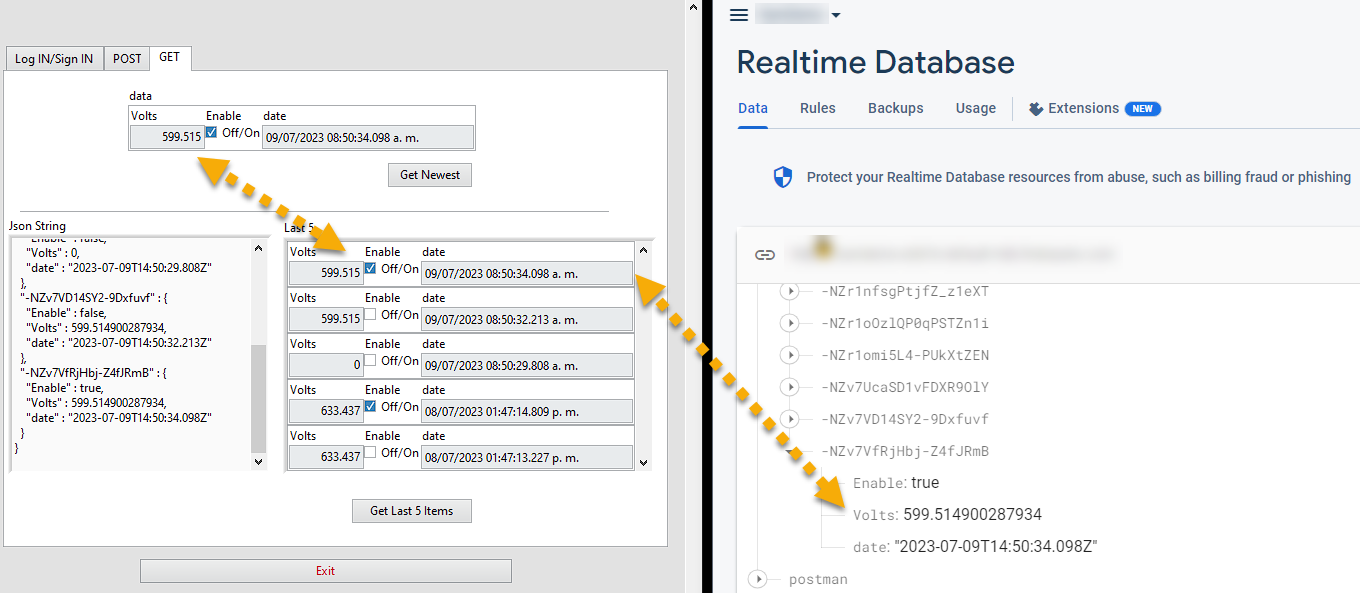Switch to the Usage tab
1360x593 pixels.
[x=975, y=108]
